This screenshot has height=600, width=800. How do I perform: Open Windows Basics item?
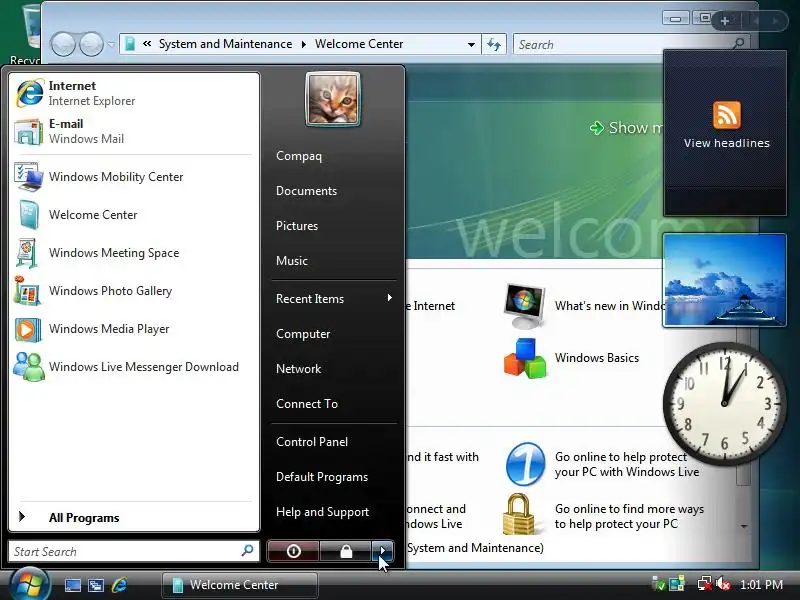point(571,358)
